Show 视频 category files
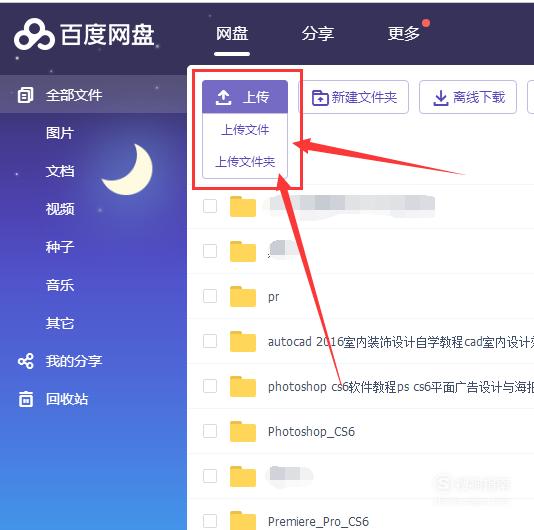 (60, 209)
